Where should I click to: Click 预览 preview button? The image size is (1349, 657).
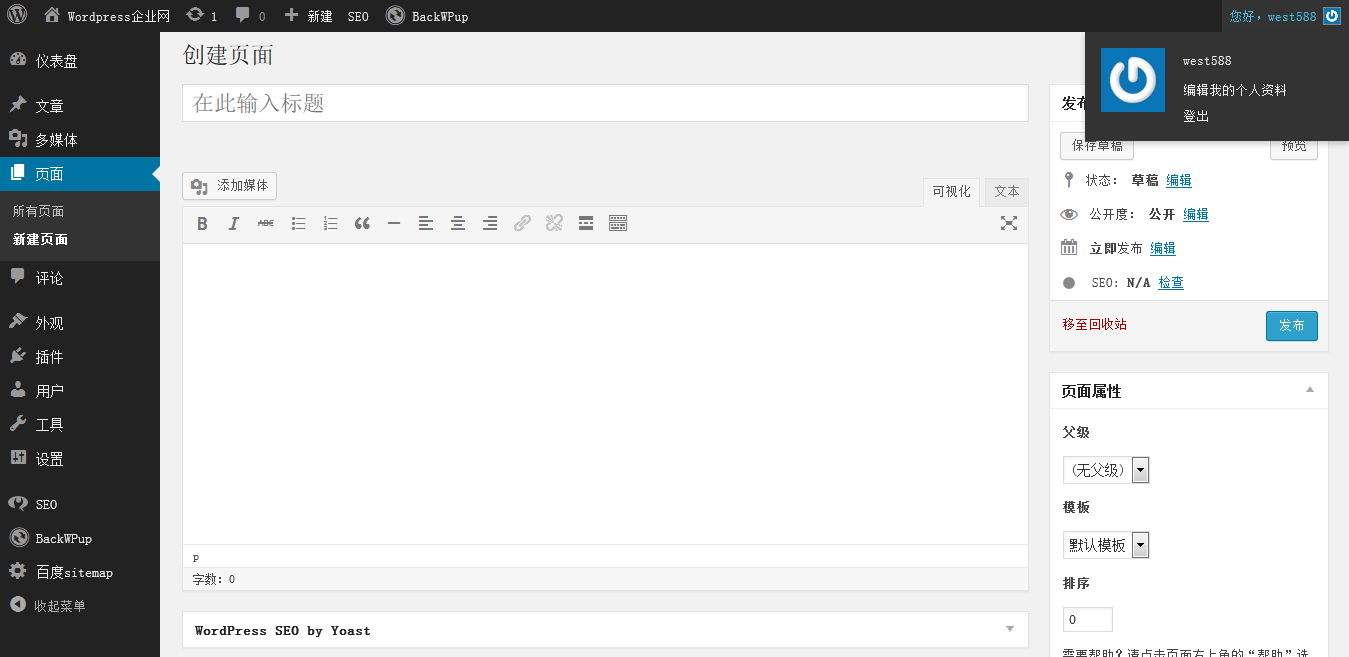[x=1294, y=146]
